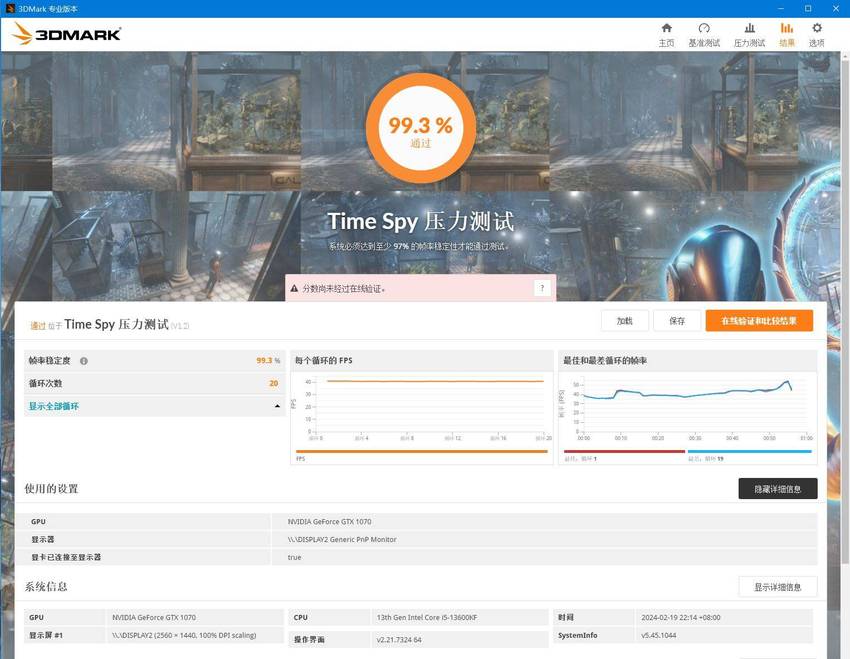Click the info icon next to 帧率稳定度
This screenshot has height=659, width=850.
(83, 361)
